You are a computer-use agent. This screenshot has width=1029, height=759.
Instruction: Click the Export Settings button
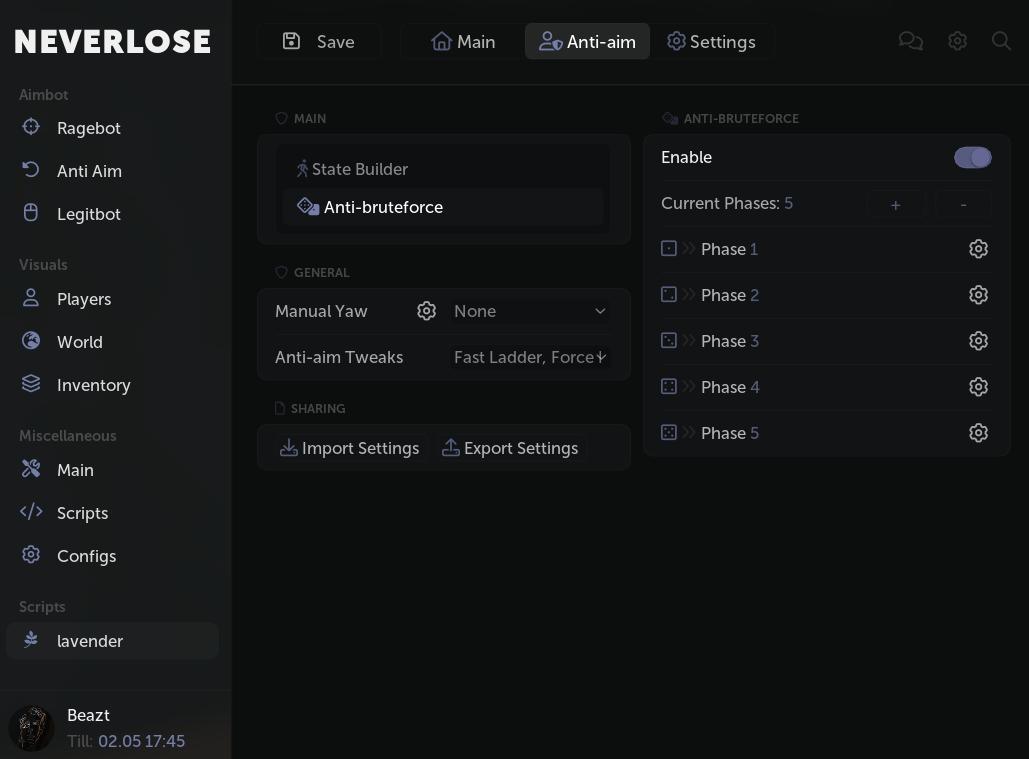click(510, 448)
